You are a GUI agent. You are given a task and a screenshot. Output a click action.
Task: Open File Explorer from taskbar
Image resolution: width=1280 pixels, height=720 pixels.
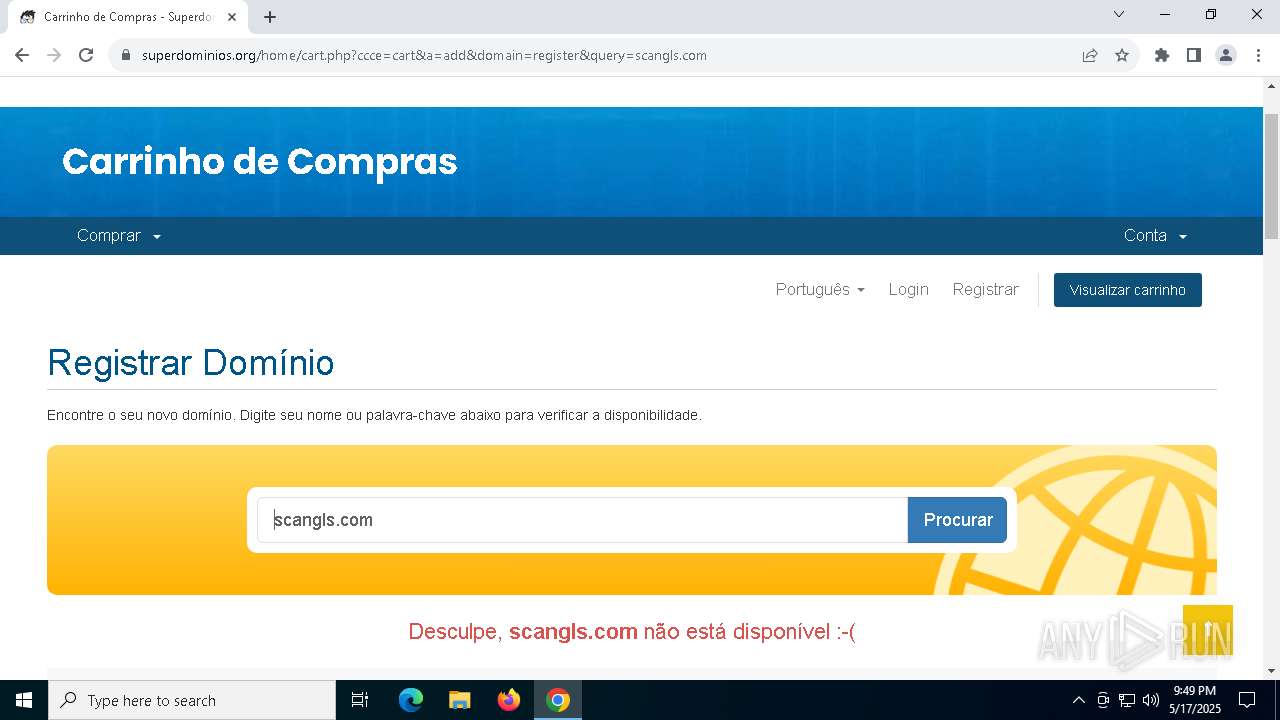pos(459,700)
